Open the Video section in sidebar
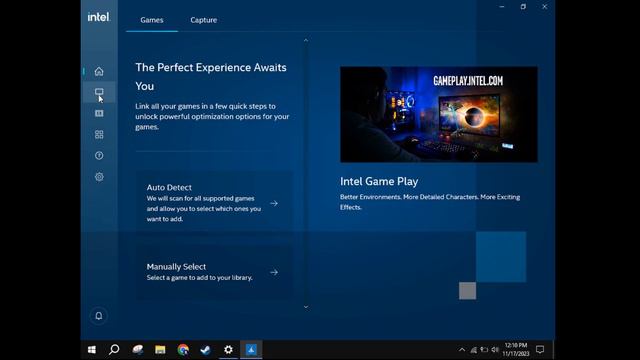640x360 pixels. [99, 113]
